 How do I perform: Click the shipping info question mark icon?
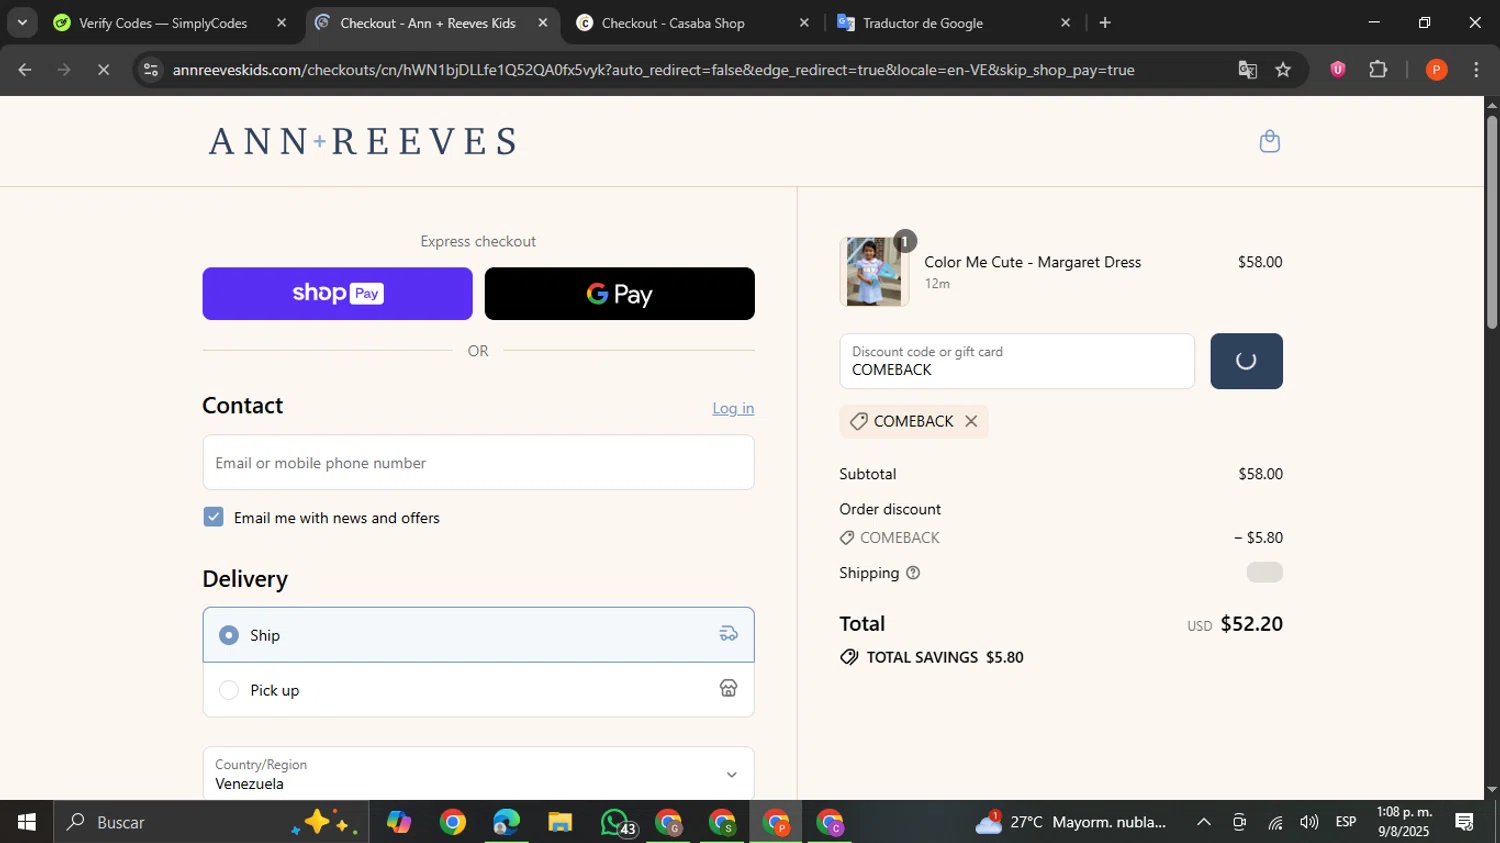coord(912,573)
